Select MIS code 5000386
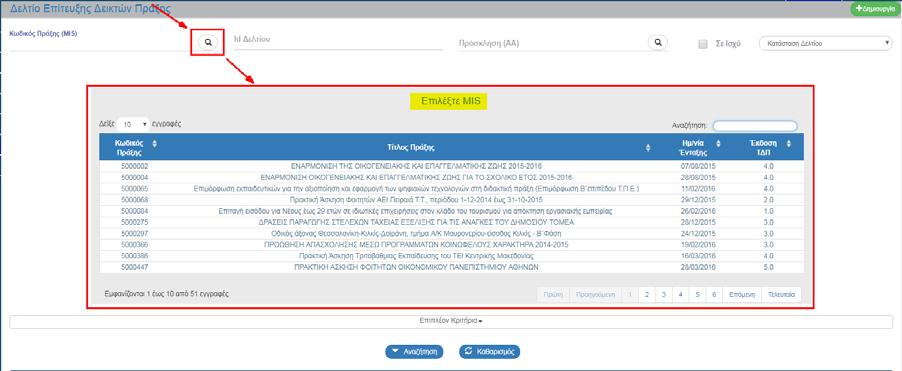902x371 pixels. pyautogui.click(x=134, y=256)
